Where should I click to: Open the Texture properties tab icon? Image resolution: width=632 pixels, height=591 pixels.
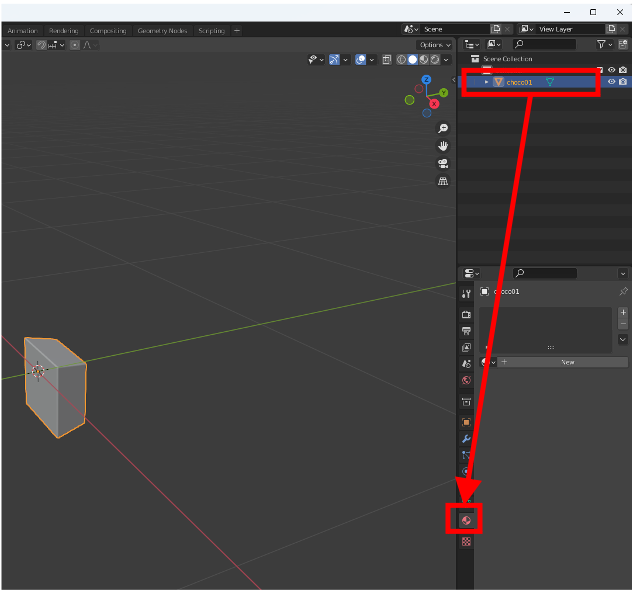tap(466, 542)
